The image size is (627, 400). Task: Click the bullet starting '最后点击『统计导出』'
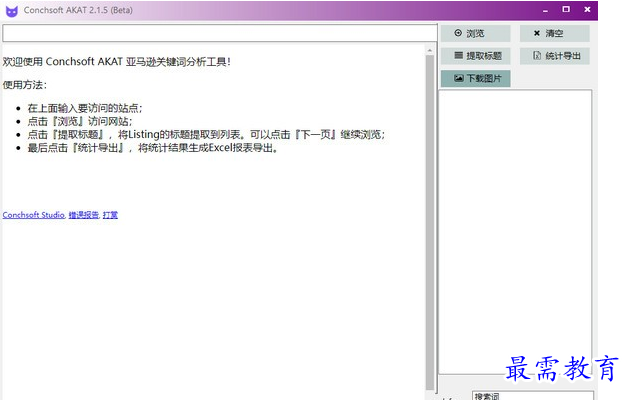click(x=153, y=148)
